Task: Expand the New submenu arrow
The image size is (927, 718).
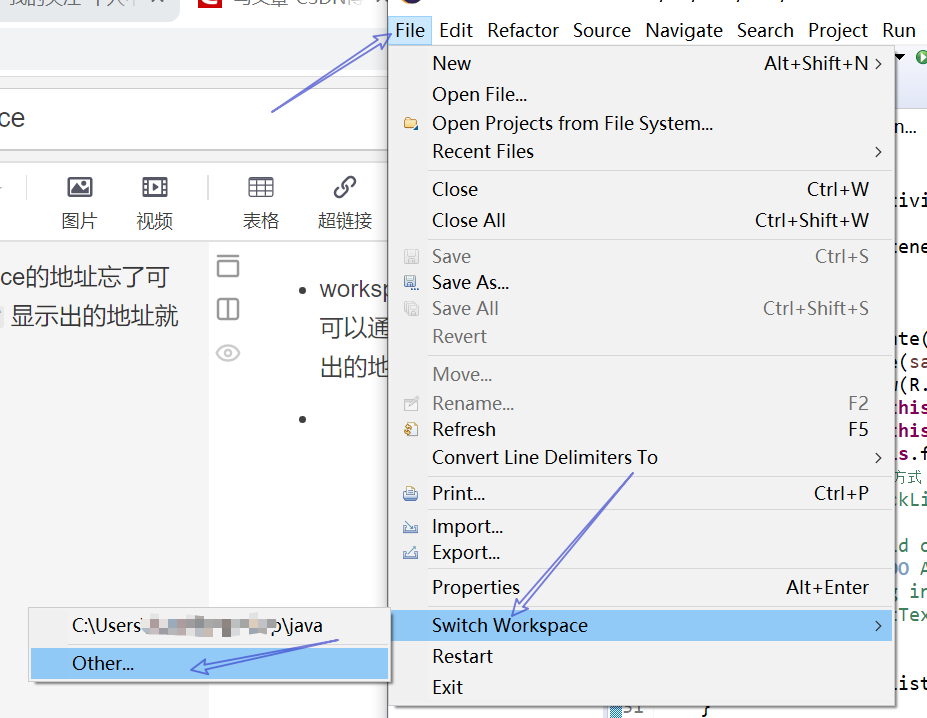Action: (x=877, y=63)
